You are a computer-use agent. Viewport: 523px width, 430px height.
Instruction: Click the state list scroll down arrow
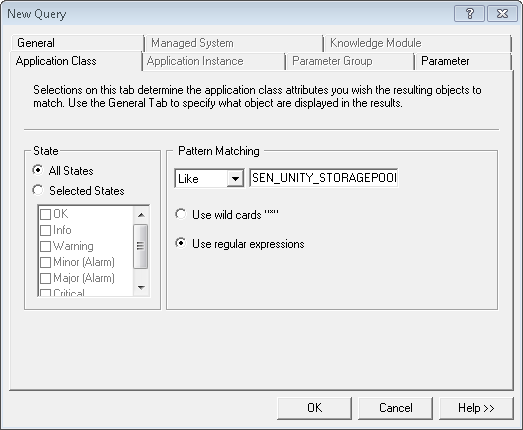point(141,288)
